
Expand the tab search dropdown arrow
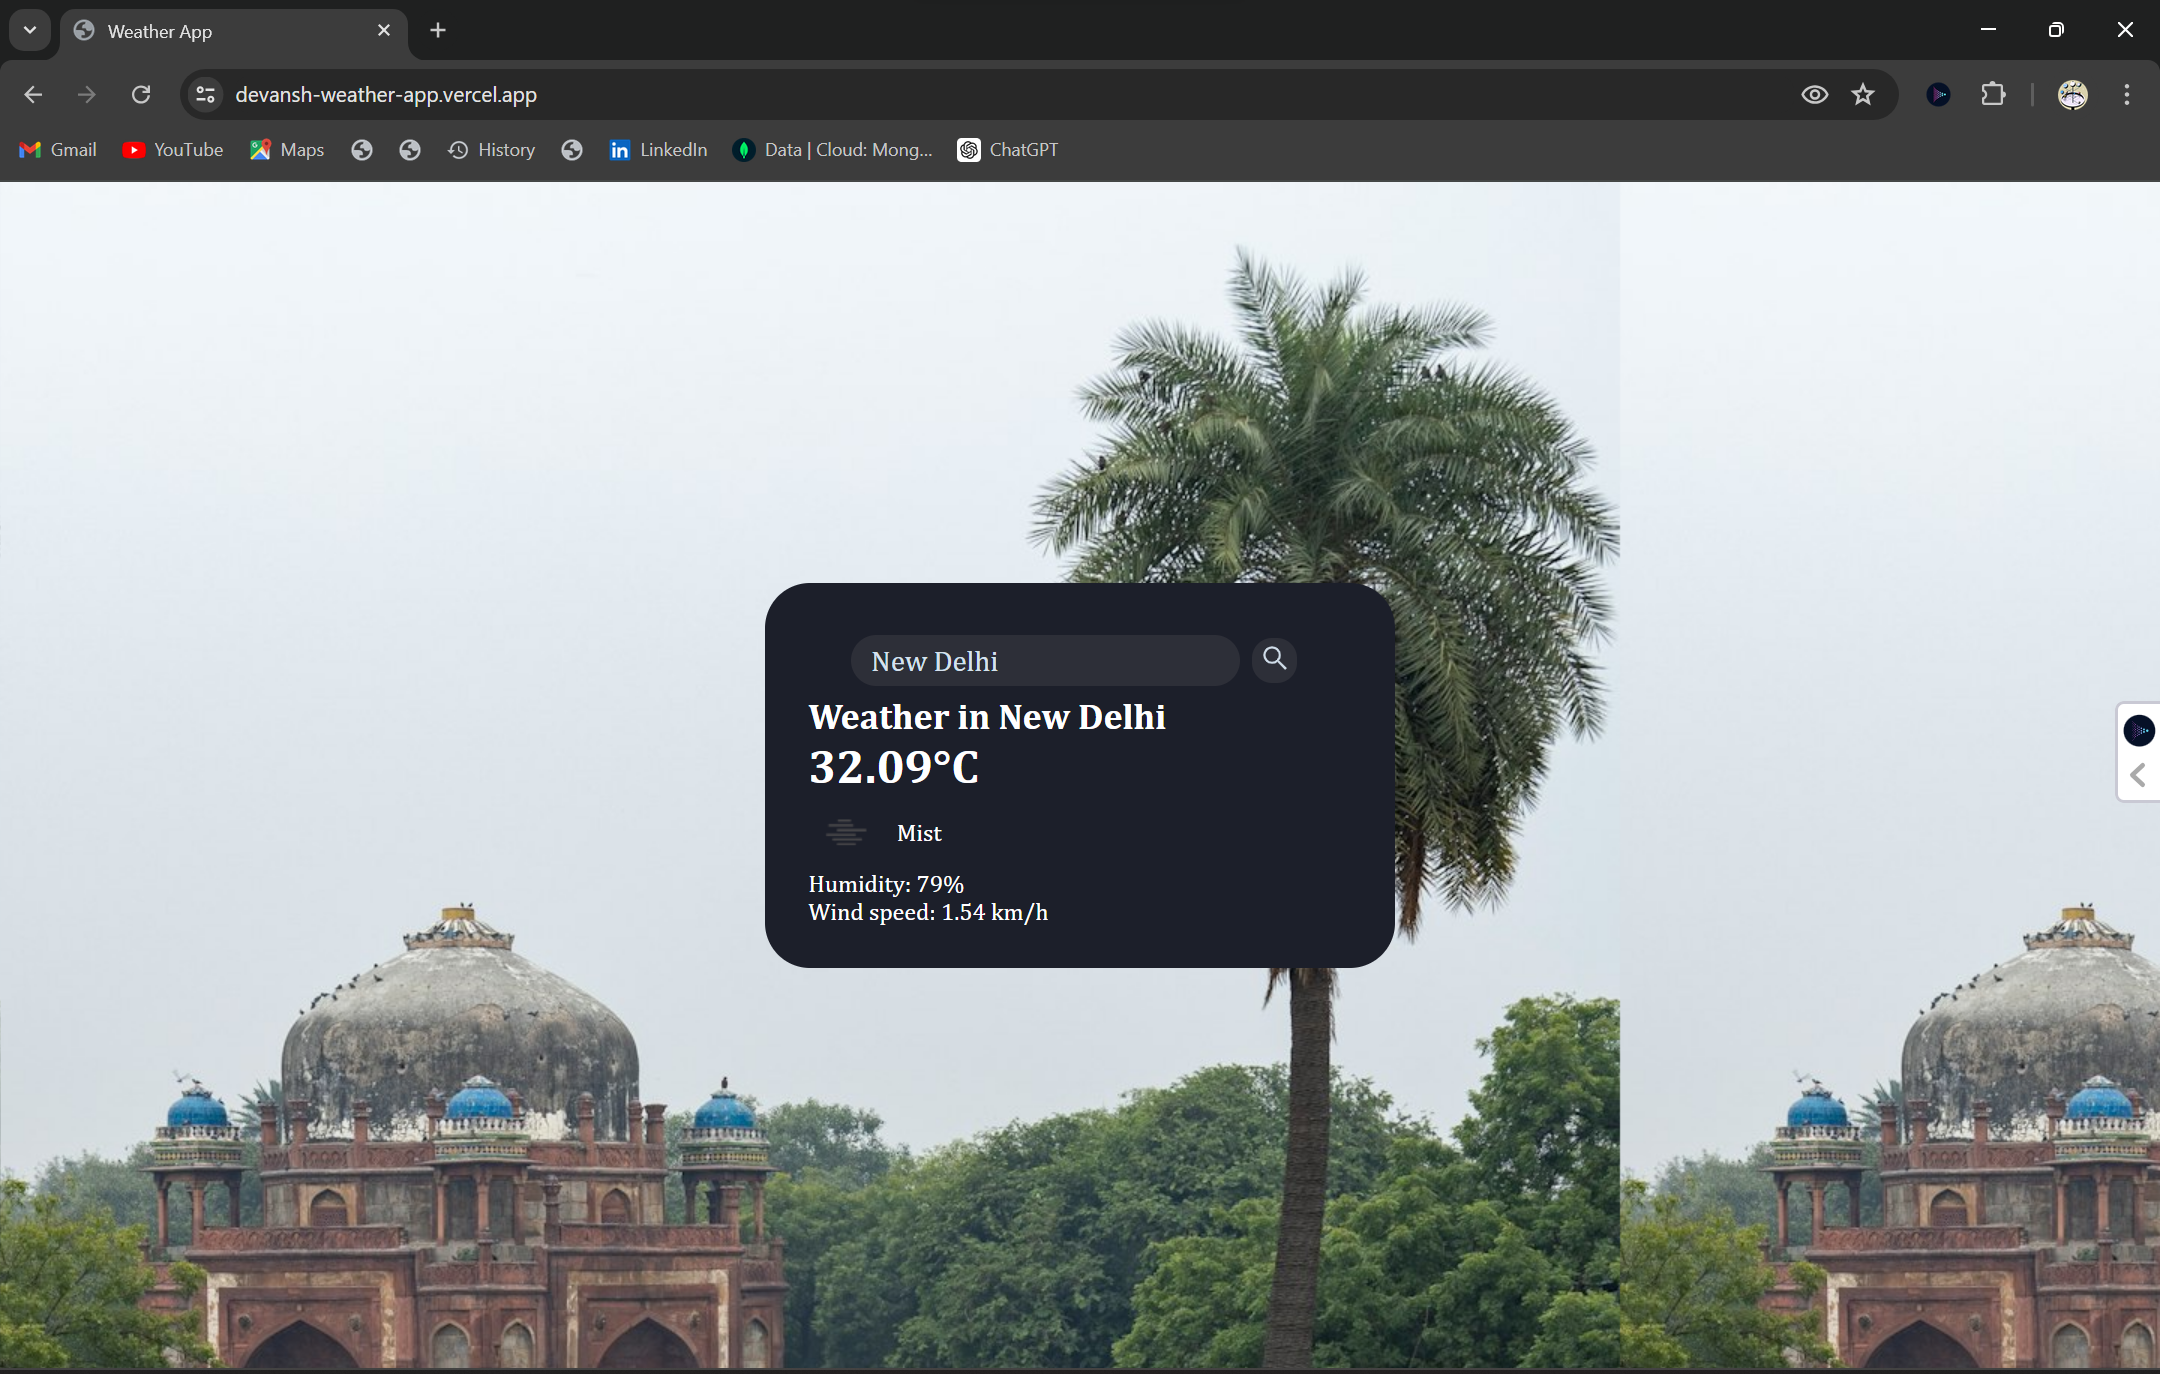(30, 30)
